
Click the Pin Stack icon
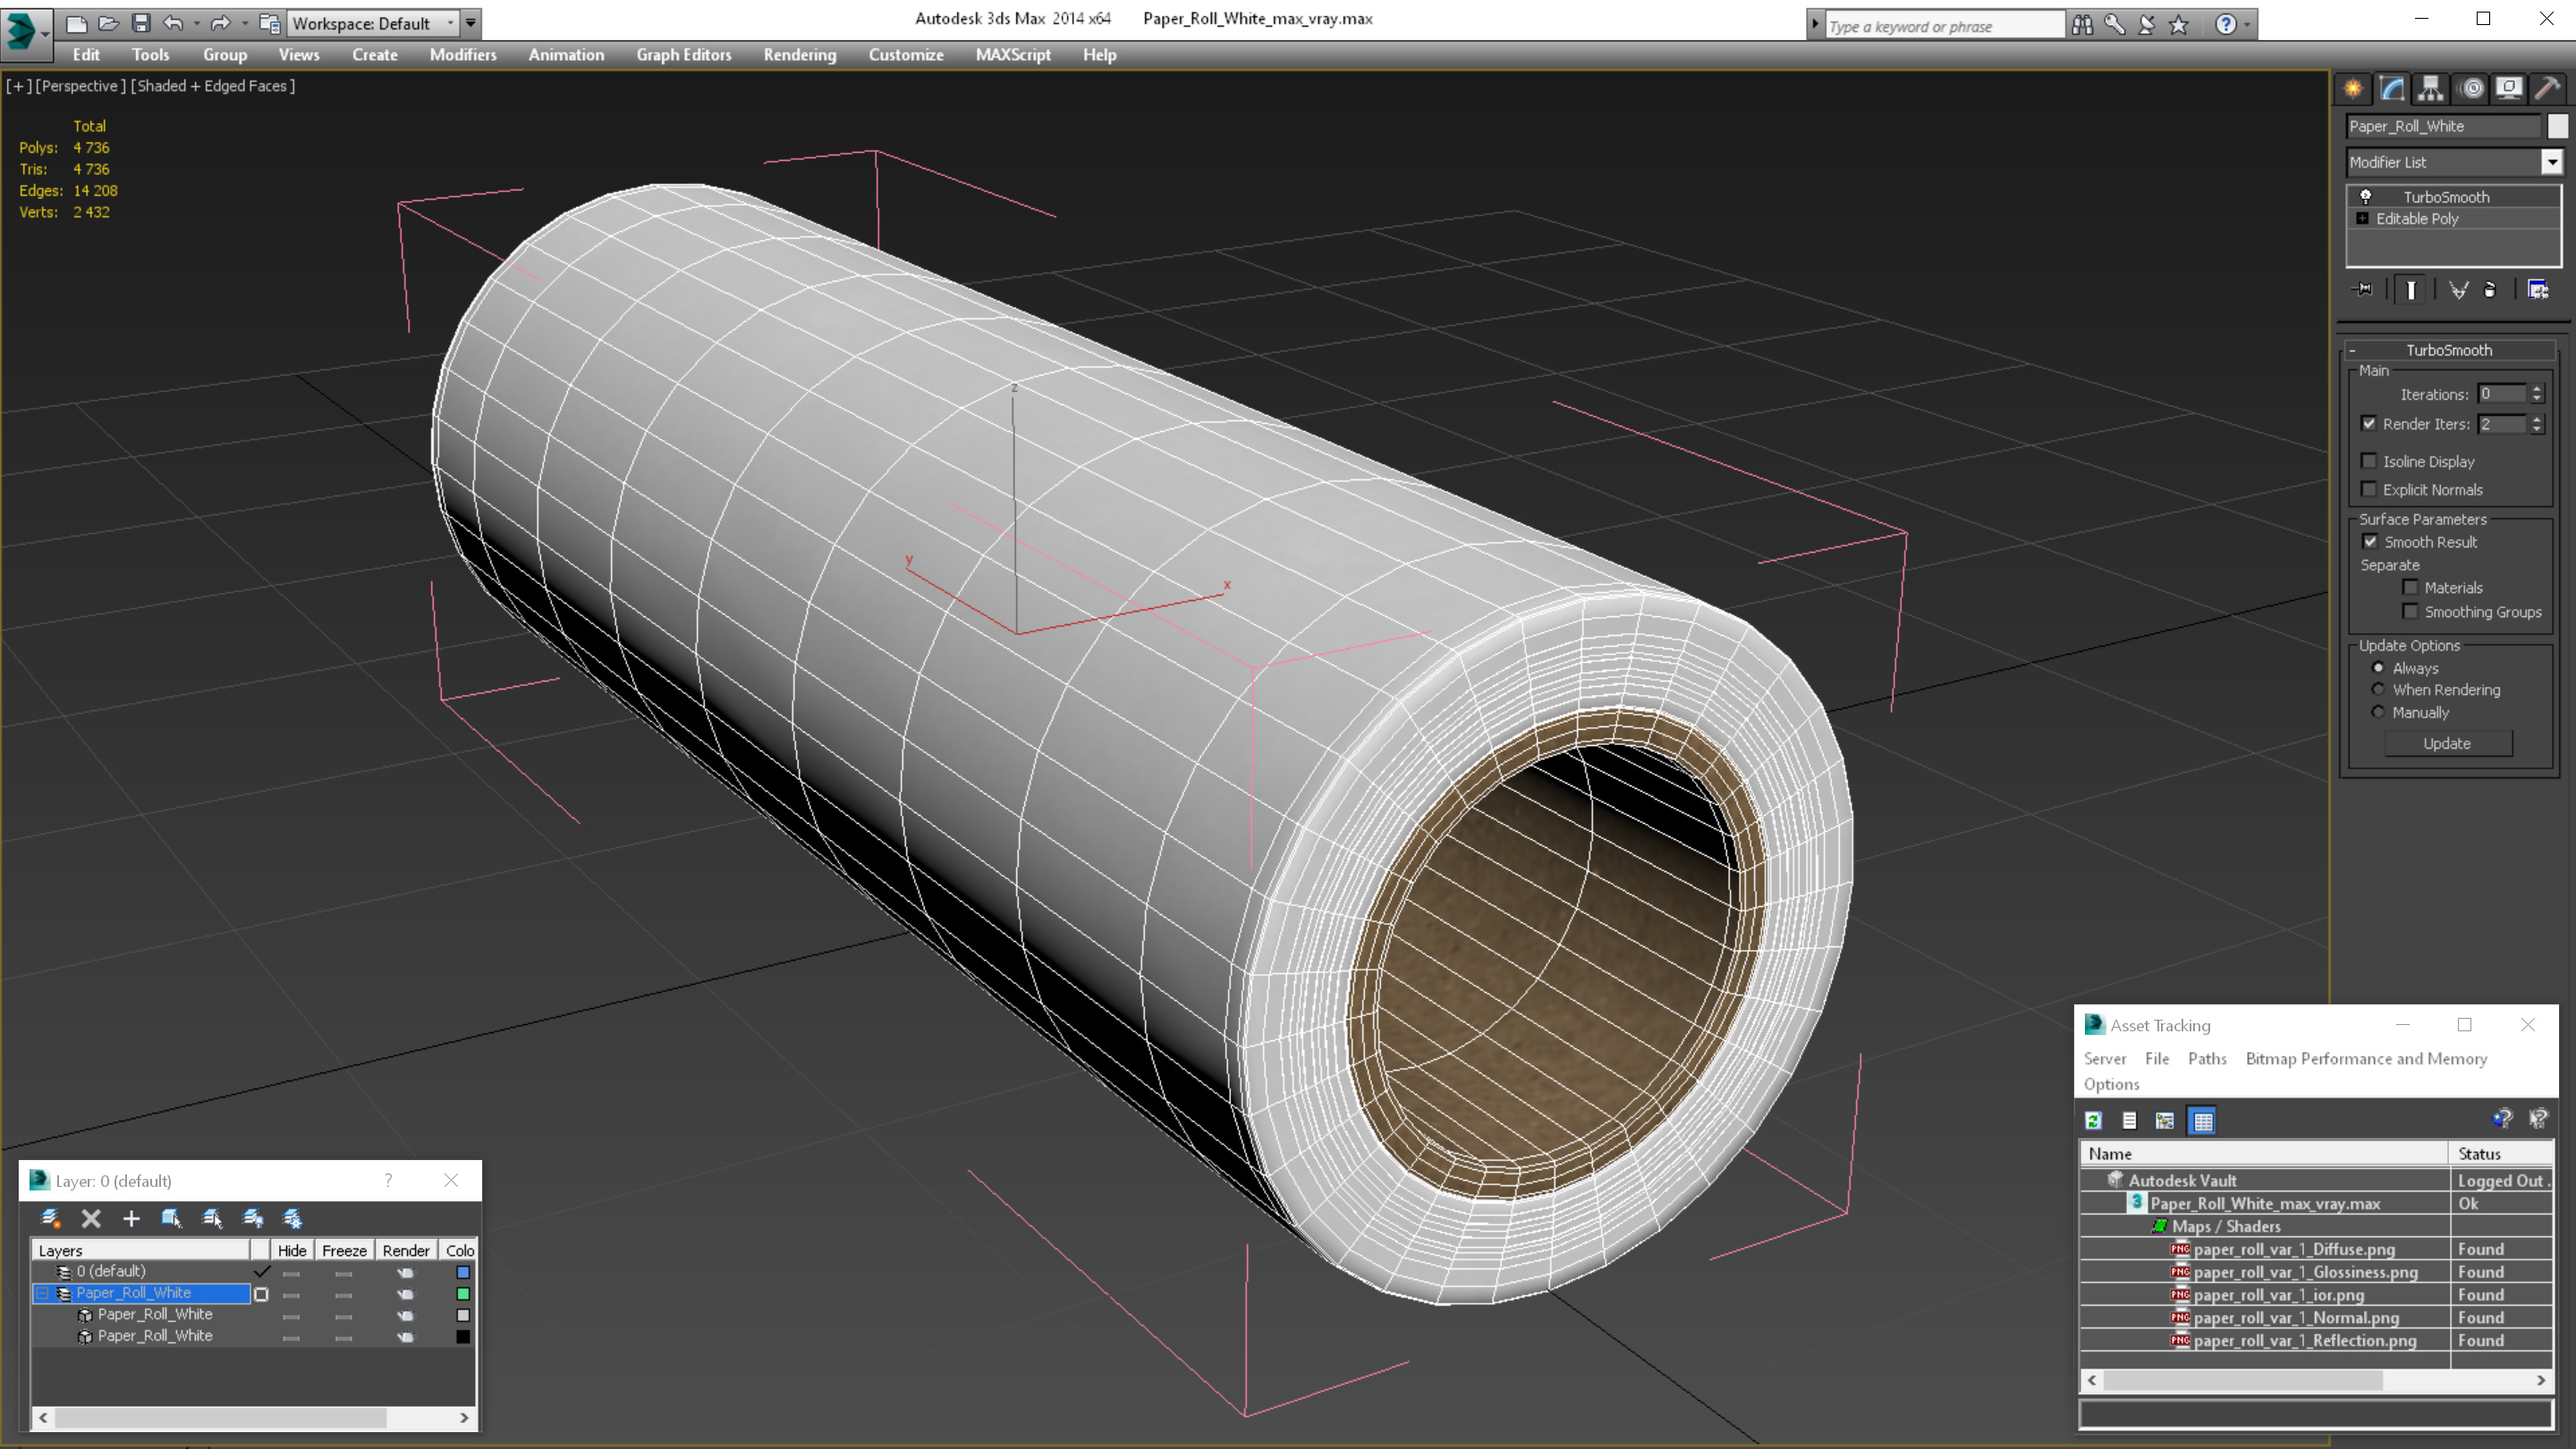tap(2363, 290)
